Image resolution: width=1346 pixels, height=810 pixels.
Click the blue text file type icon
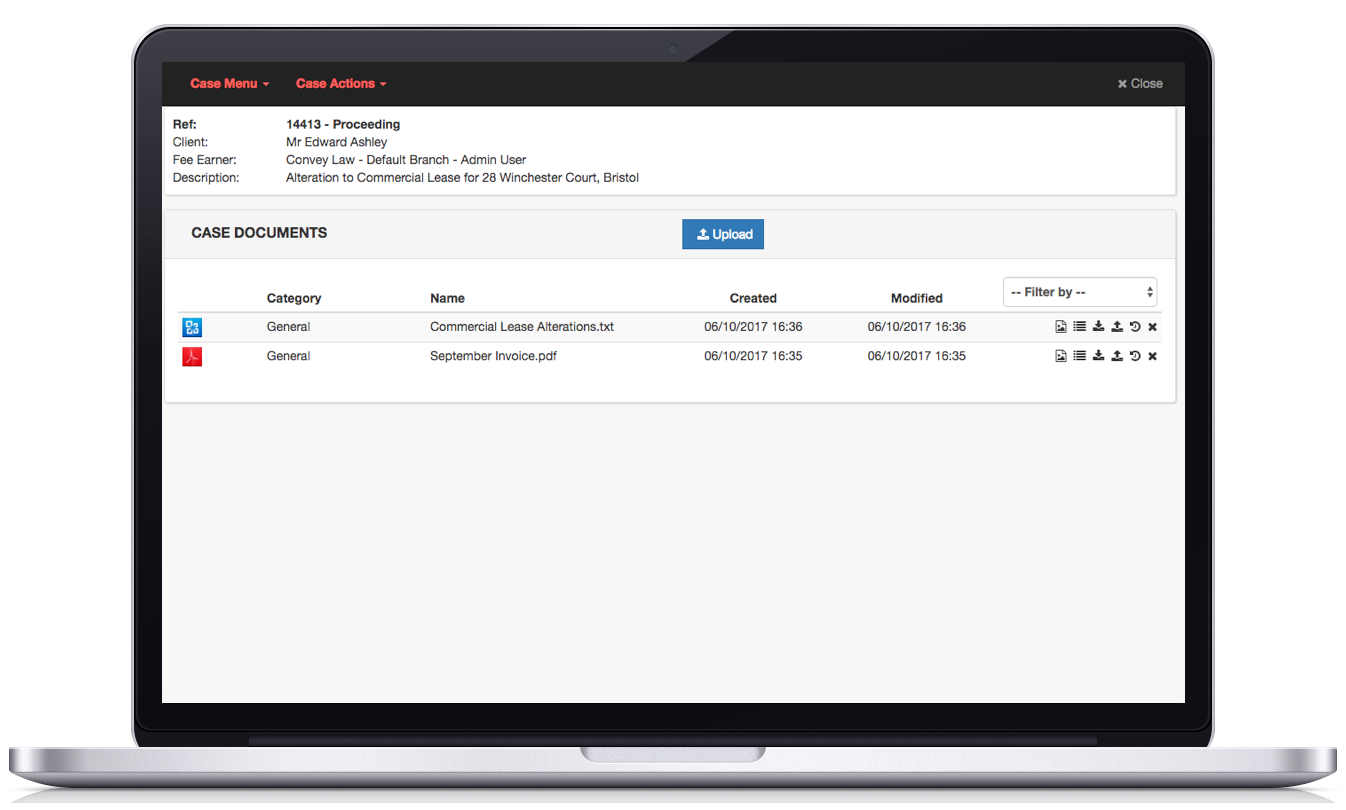pos(192,327)
